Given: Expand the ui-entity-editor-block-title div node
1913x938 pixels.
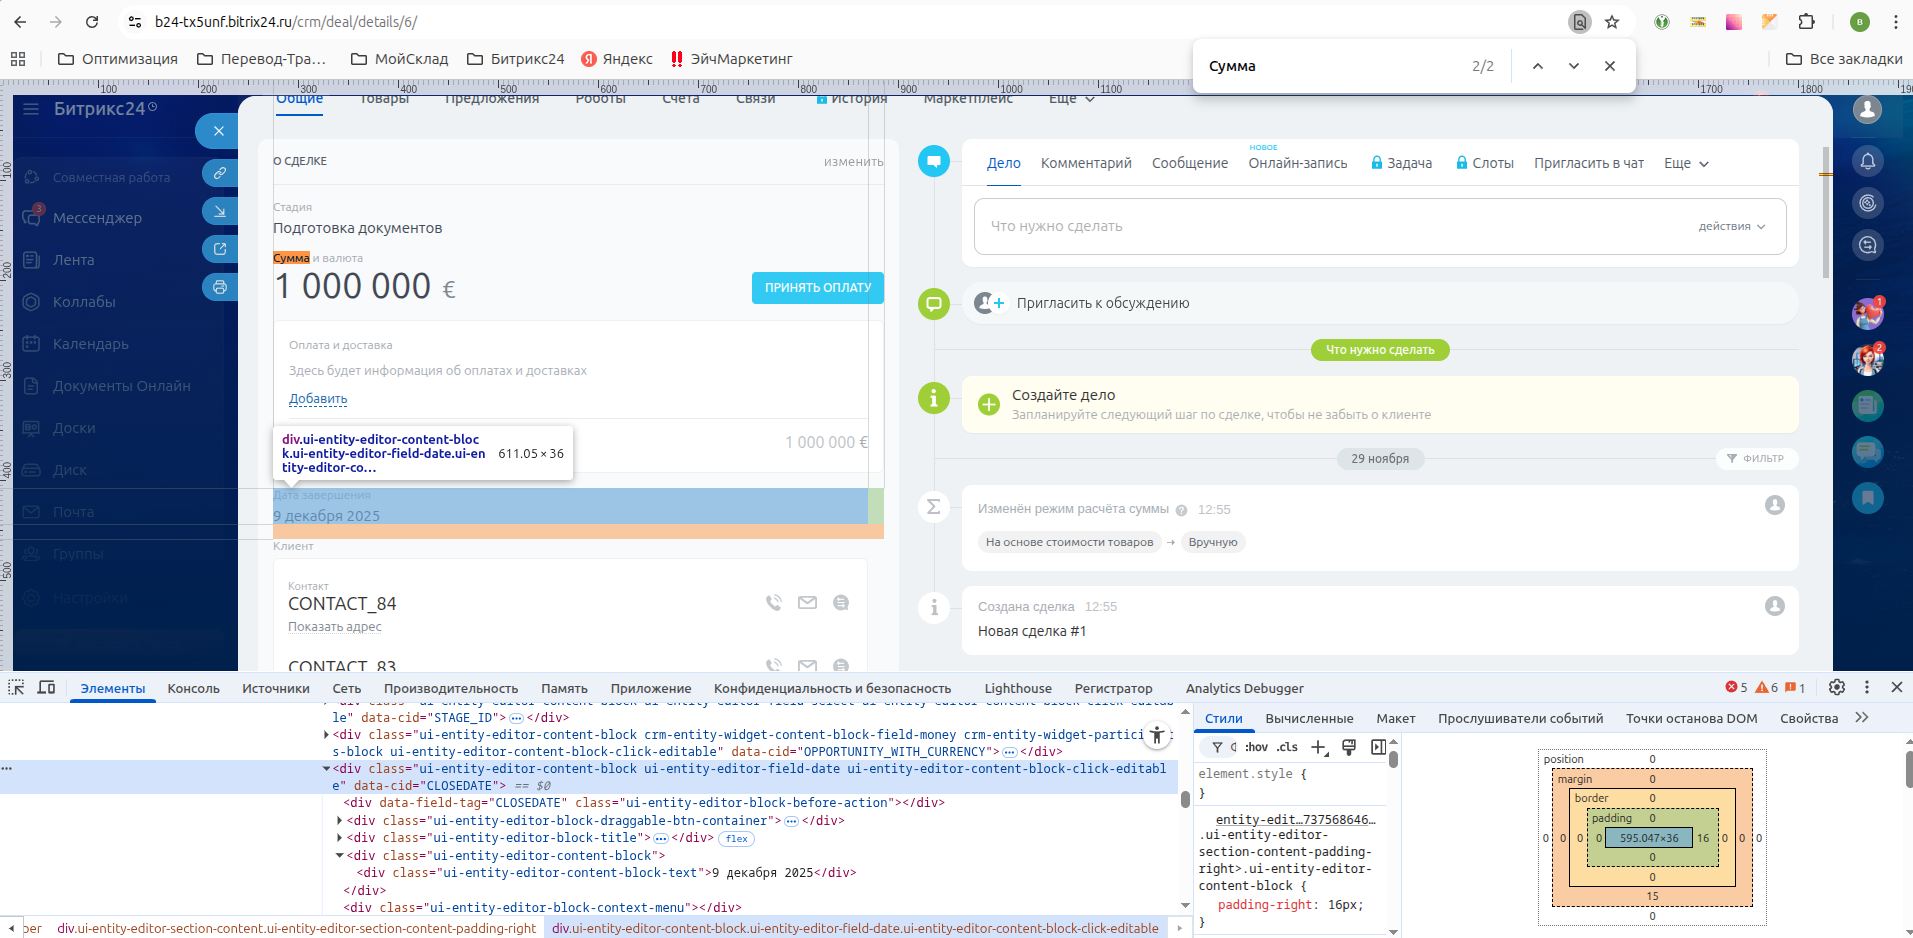Looking at the screenshot, I should 340,838.
